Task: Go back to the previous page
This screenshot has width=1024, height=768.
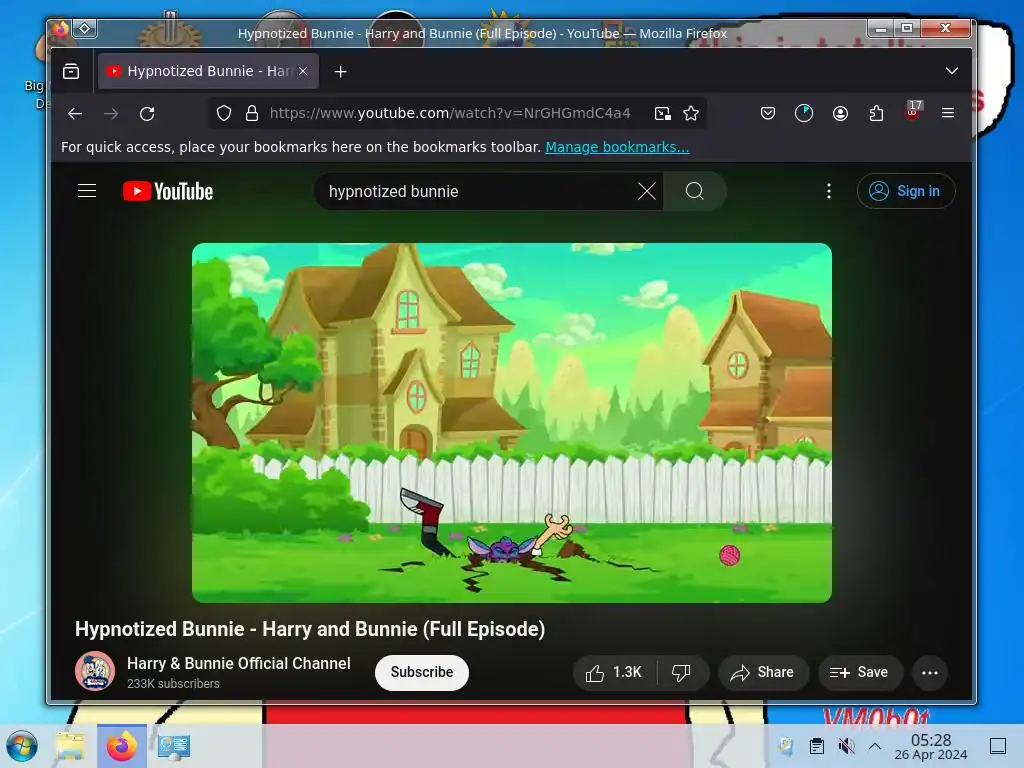Action: [75, 114]
